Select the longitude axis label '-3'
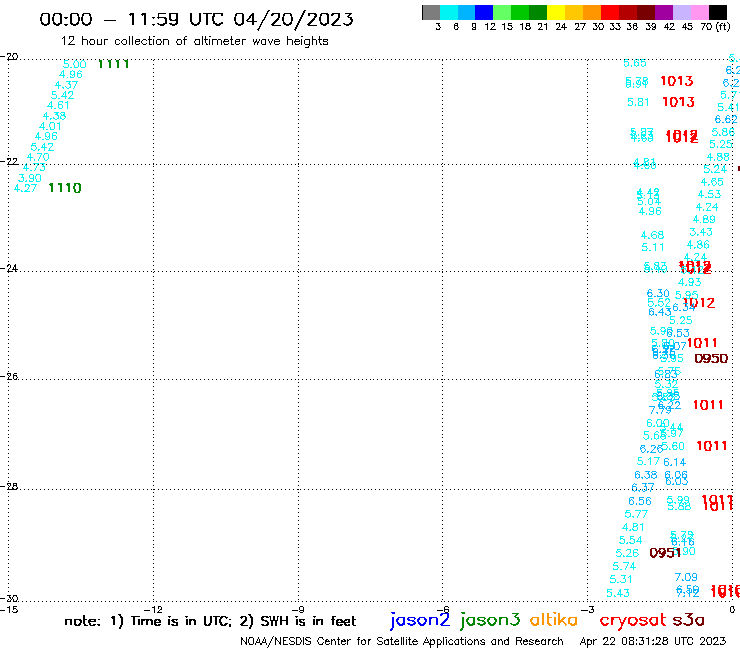This screenshot has height=650, width=740. [587, 609]
